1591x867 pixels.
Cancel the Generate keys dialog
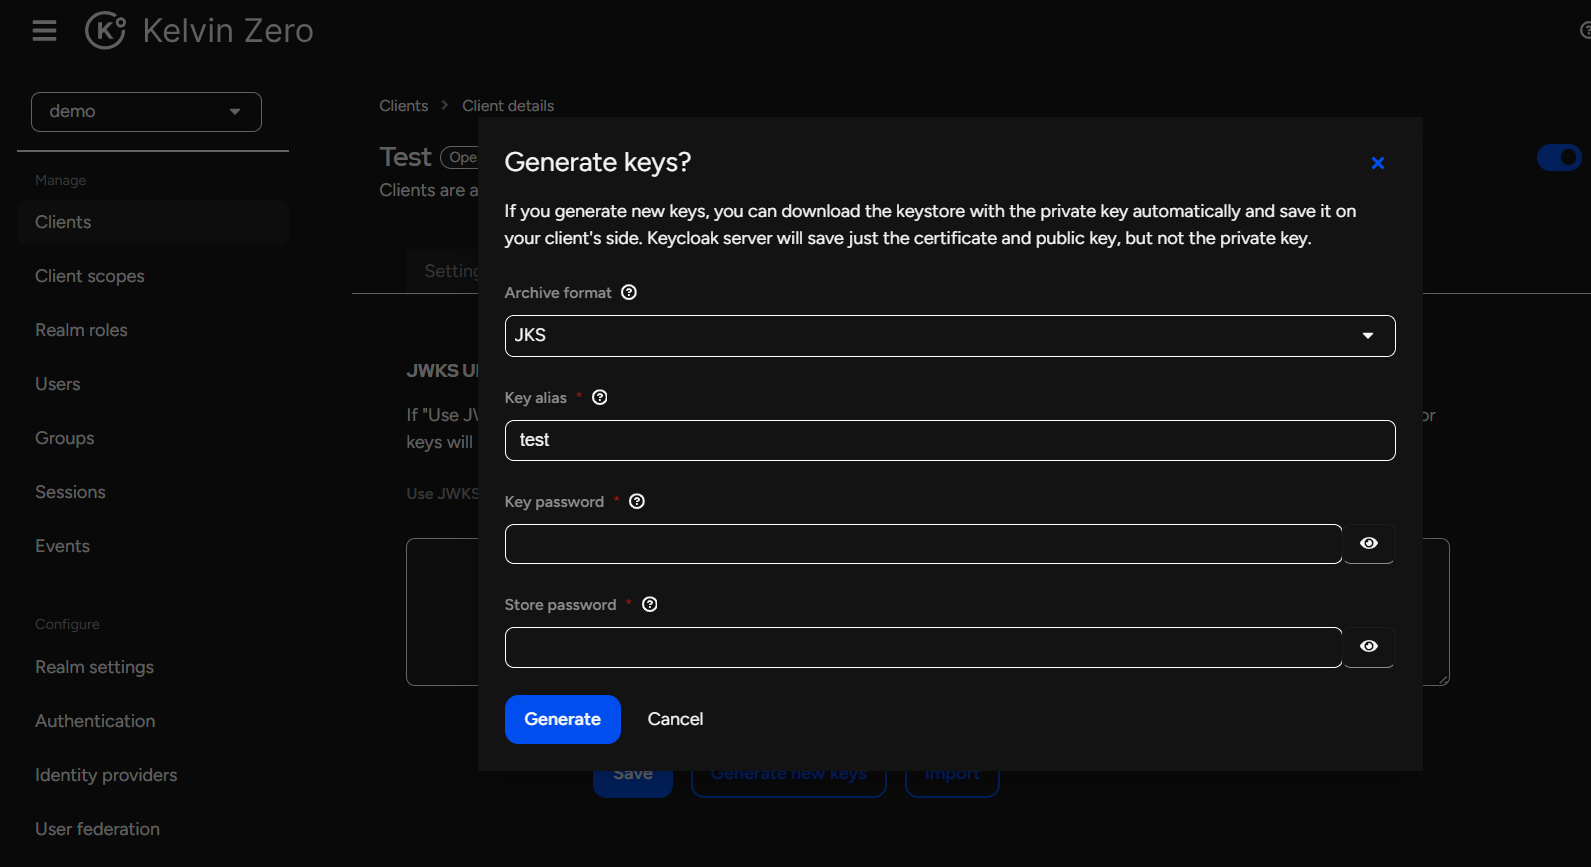pos(675,719)
